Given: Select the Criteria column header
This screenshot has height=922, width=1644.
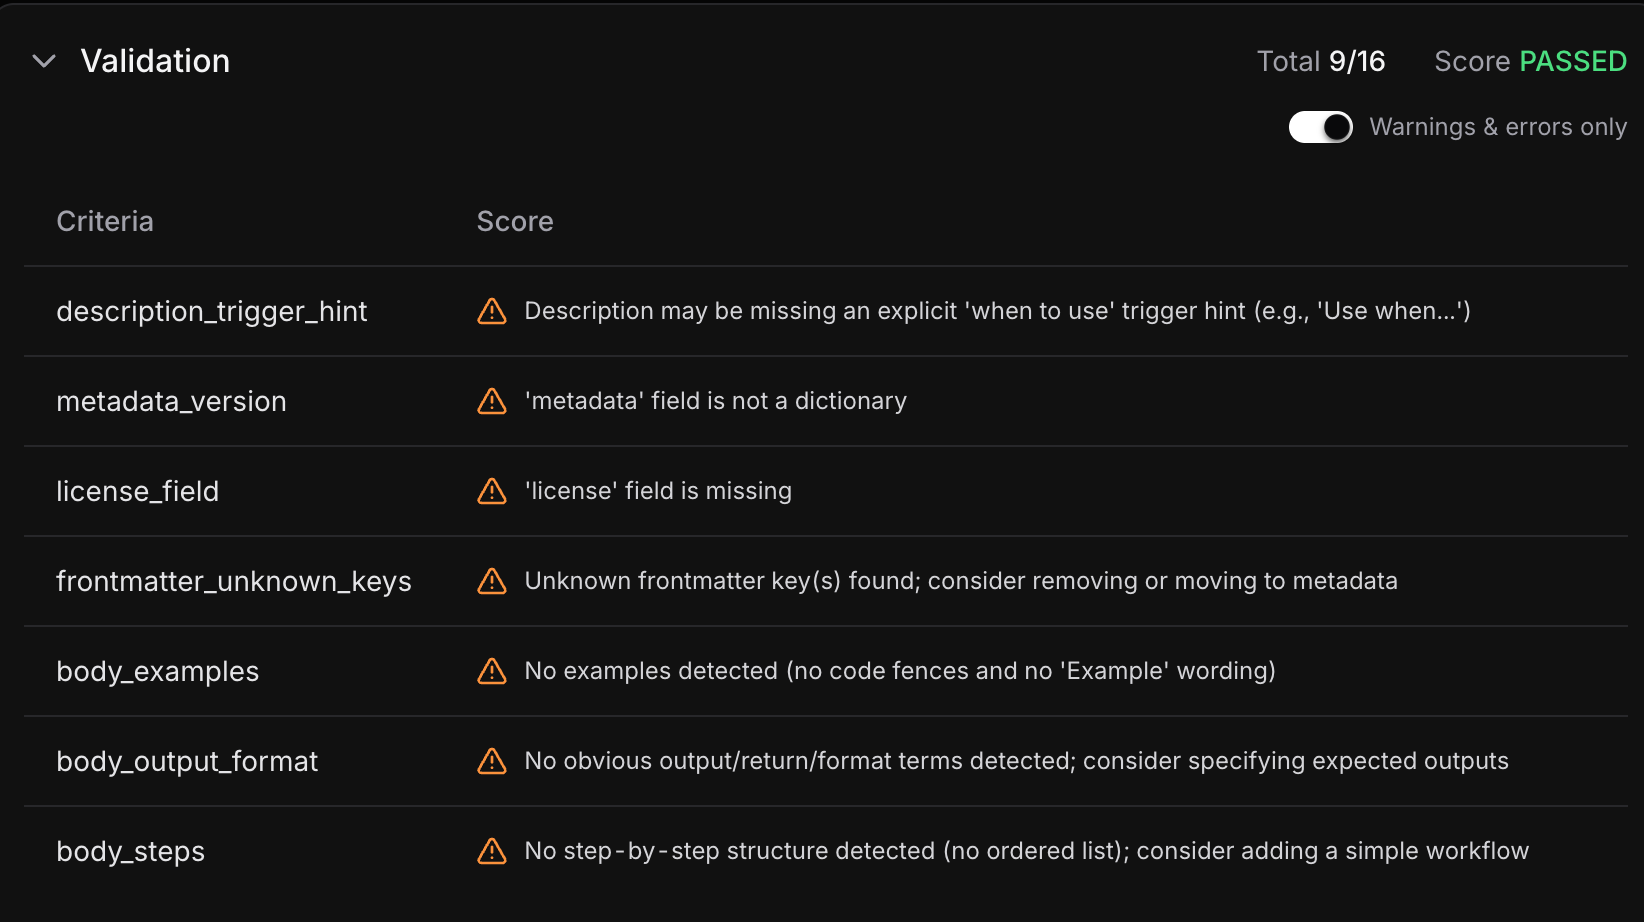Looking at the screenshot, I should pyautogui.click(x=105, y=221).
